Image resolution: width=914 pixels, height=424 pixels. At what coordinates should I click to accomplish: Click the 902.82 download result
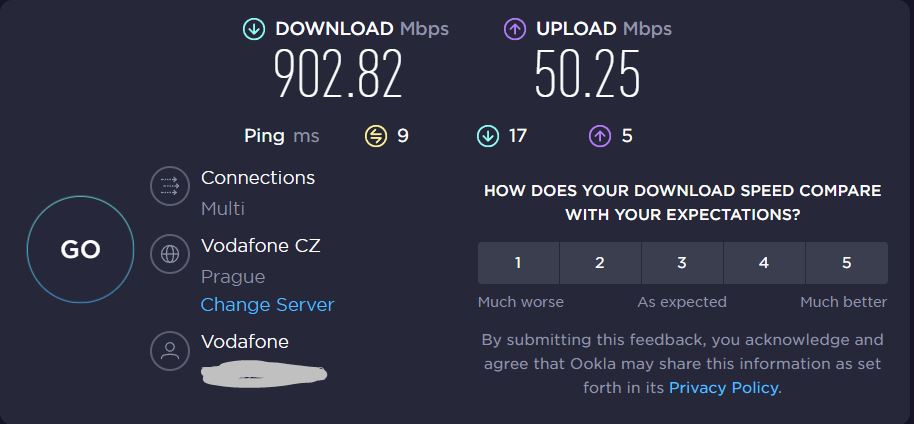tap(338, 73)
